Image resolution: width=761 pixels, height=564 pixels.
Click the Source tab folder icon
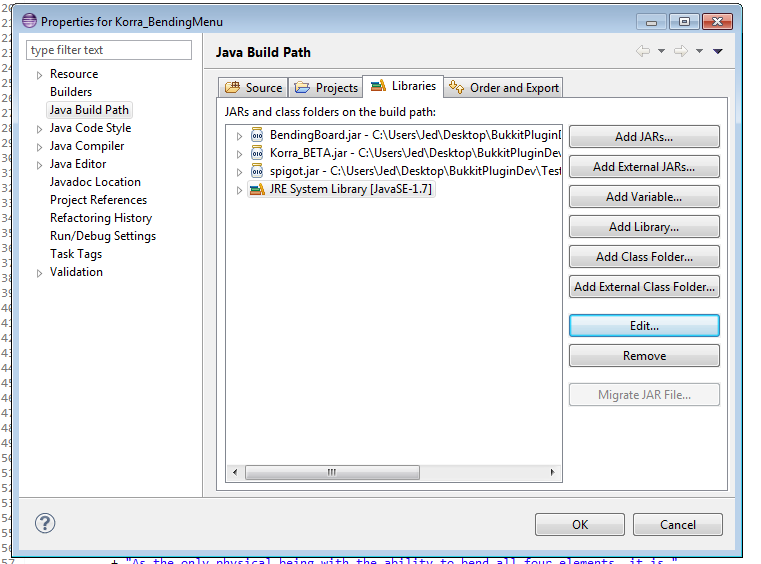pos(232,87)
